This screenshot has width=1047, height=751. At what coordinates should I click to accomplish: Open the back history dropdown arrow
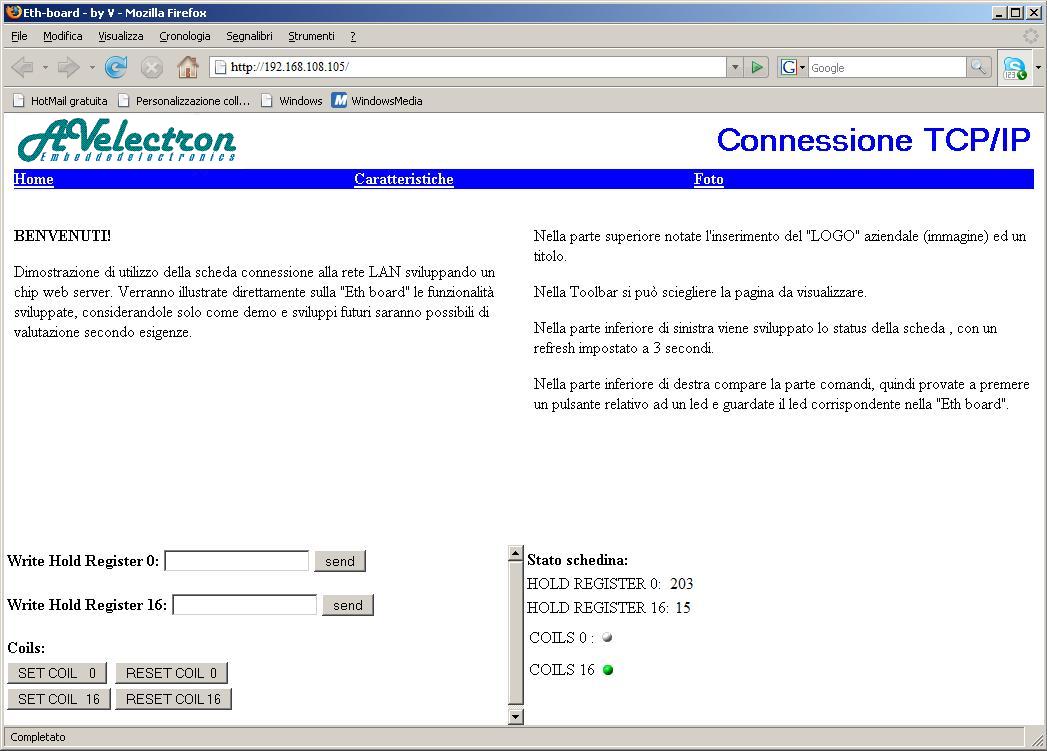tap(45, 67)
